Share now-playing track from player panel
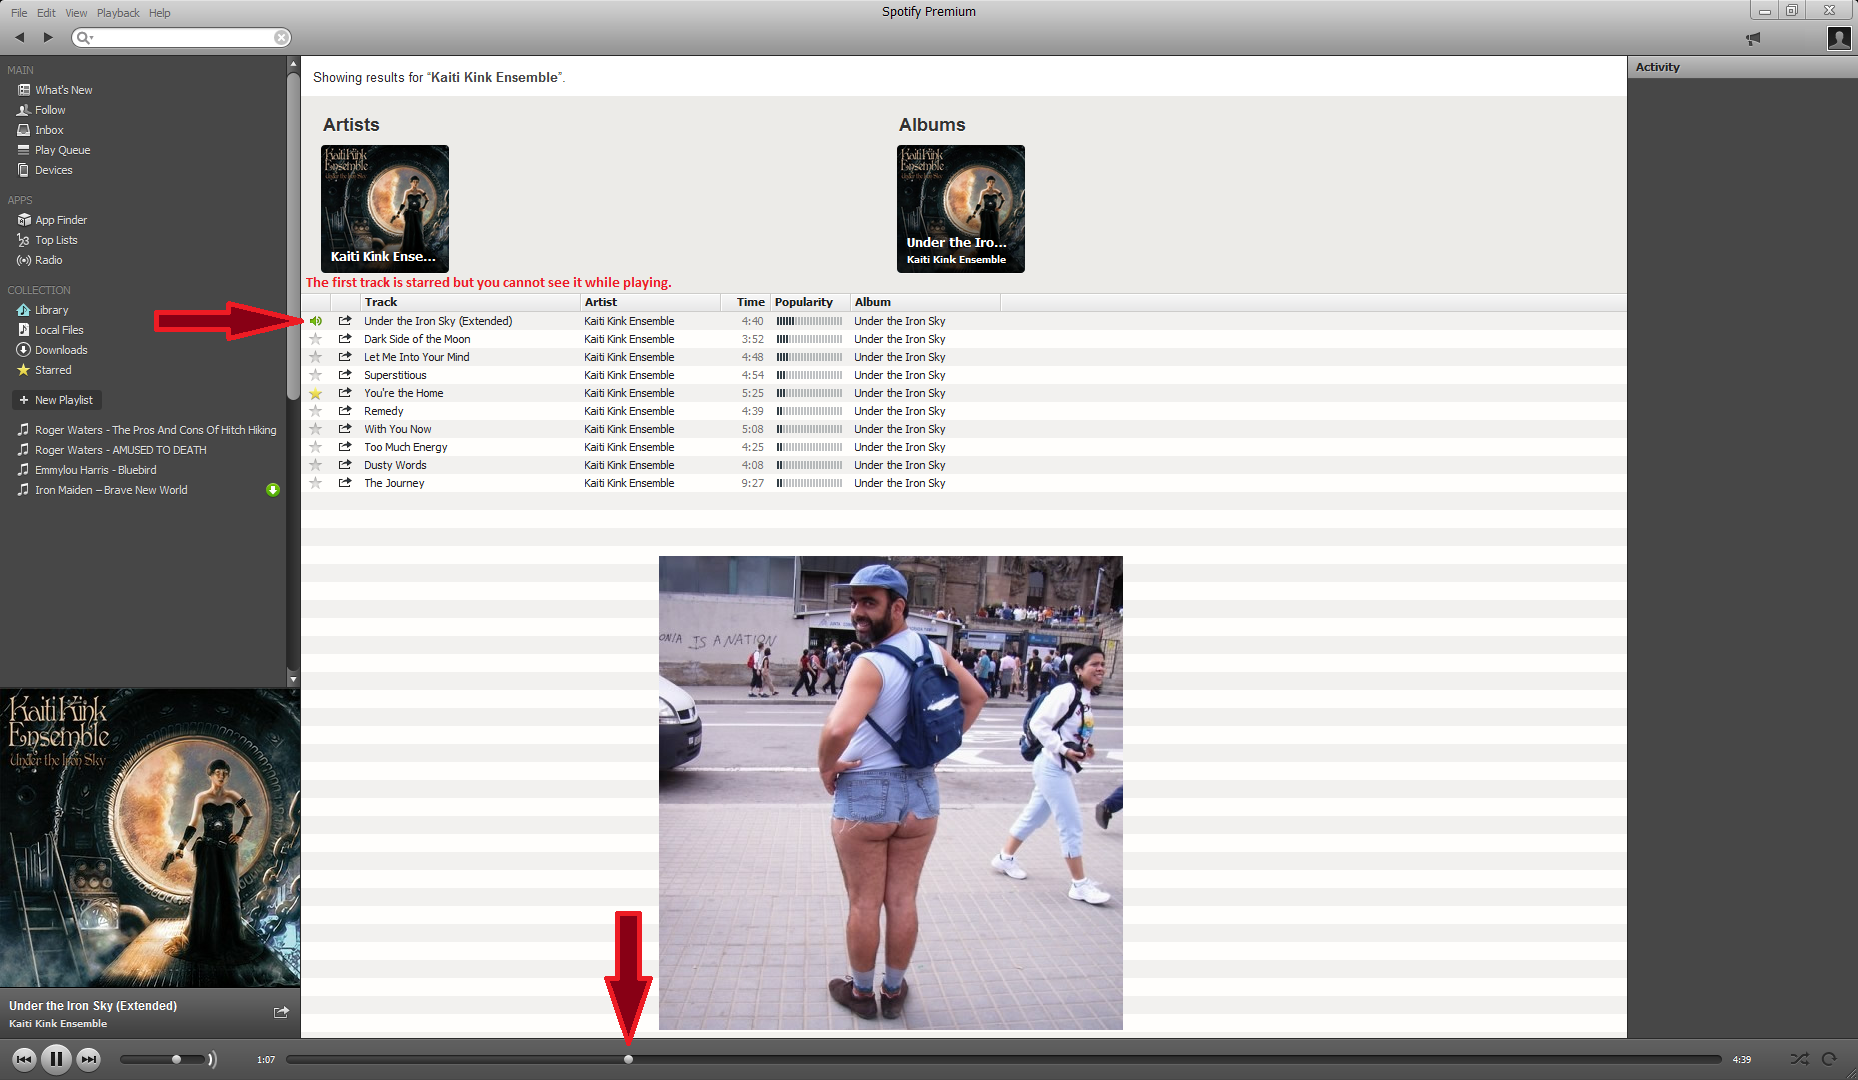The width and height of the screenshot is (1858, 1080). [x=281, y=1012]
